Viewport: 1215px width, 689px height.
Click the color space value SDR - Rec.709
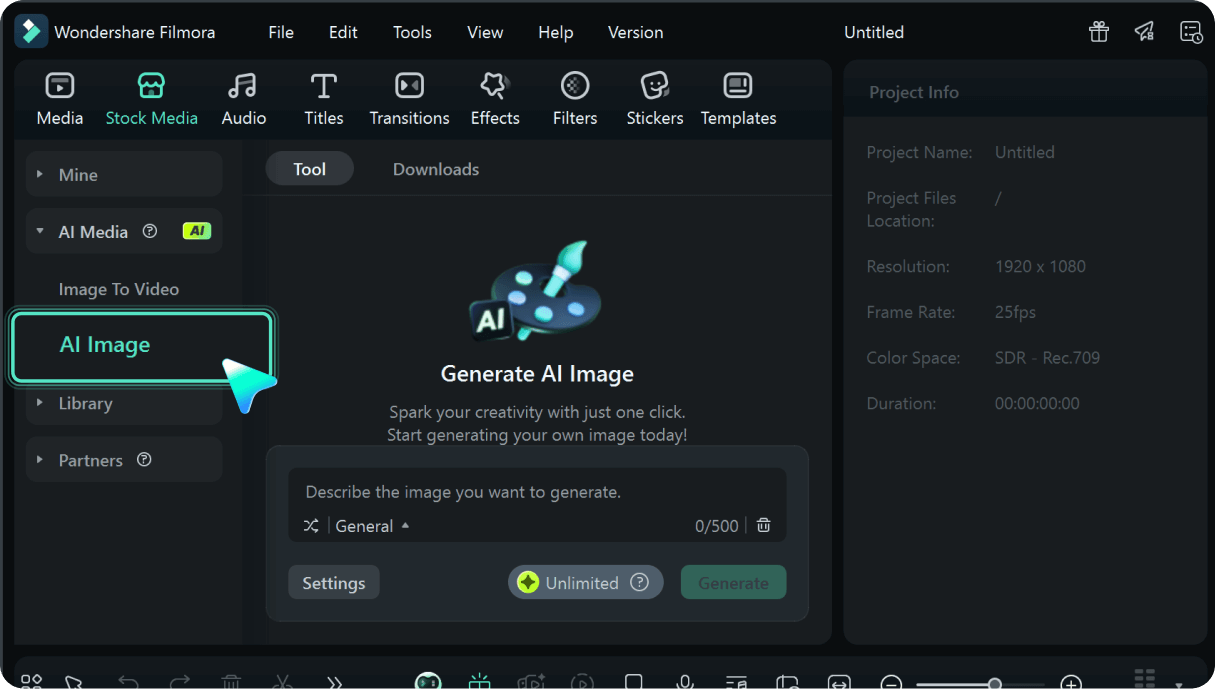tap(1047, 357)
